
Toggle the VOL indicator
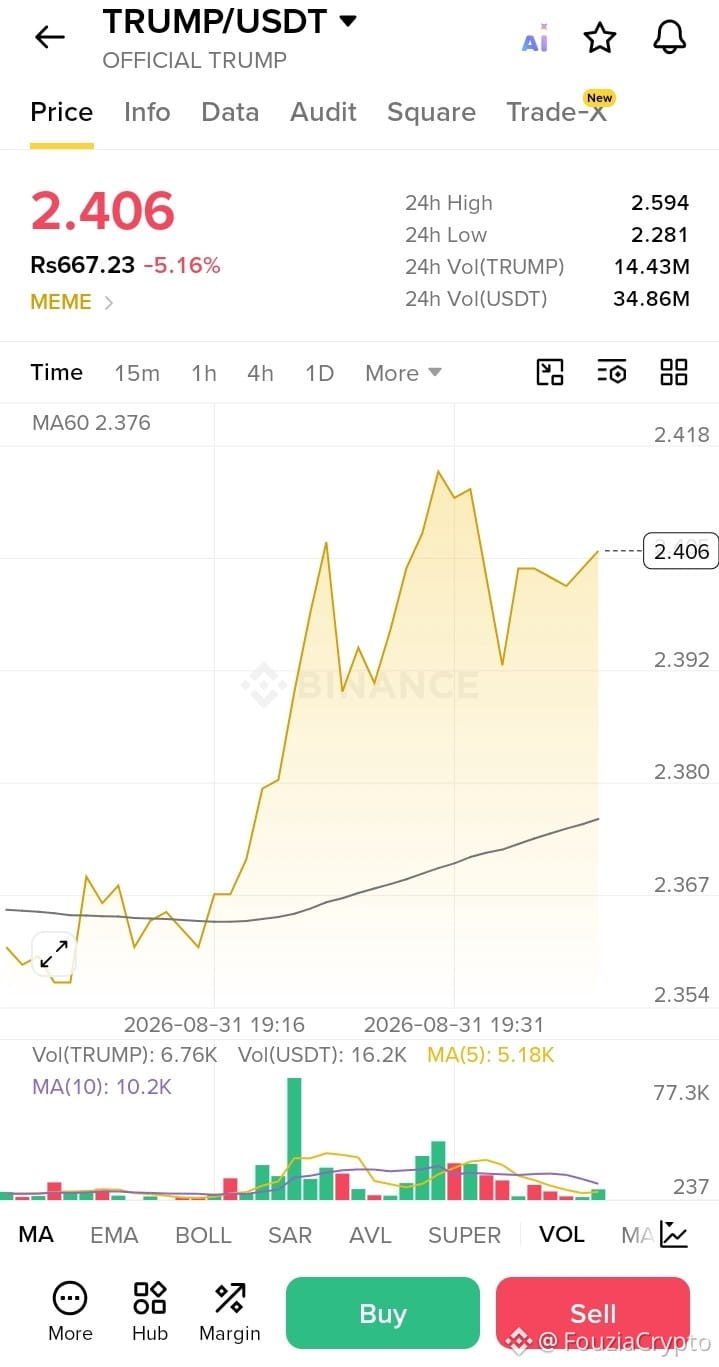tap(562, 1234)
